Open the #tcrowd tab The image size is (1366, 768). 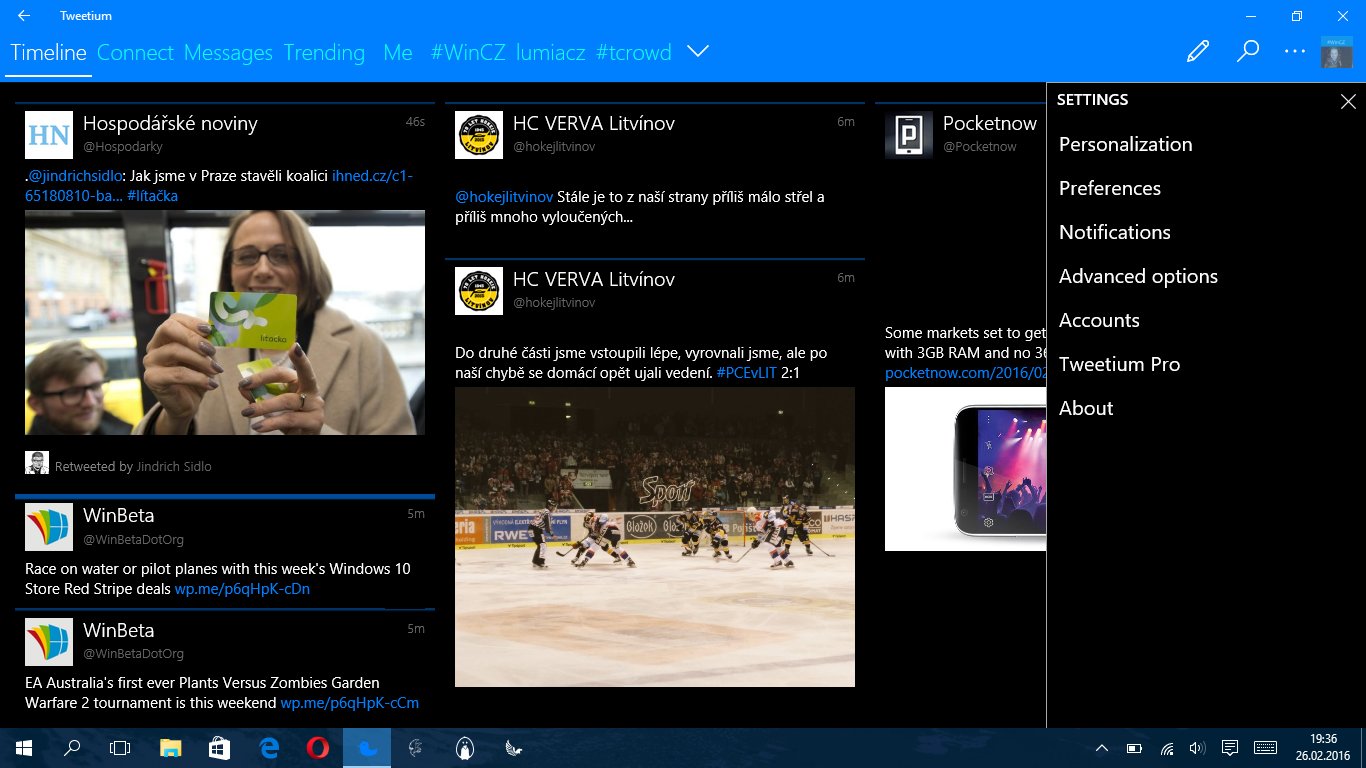click(x=634, y=53)
